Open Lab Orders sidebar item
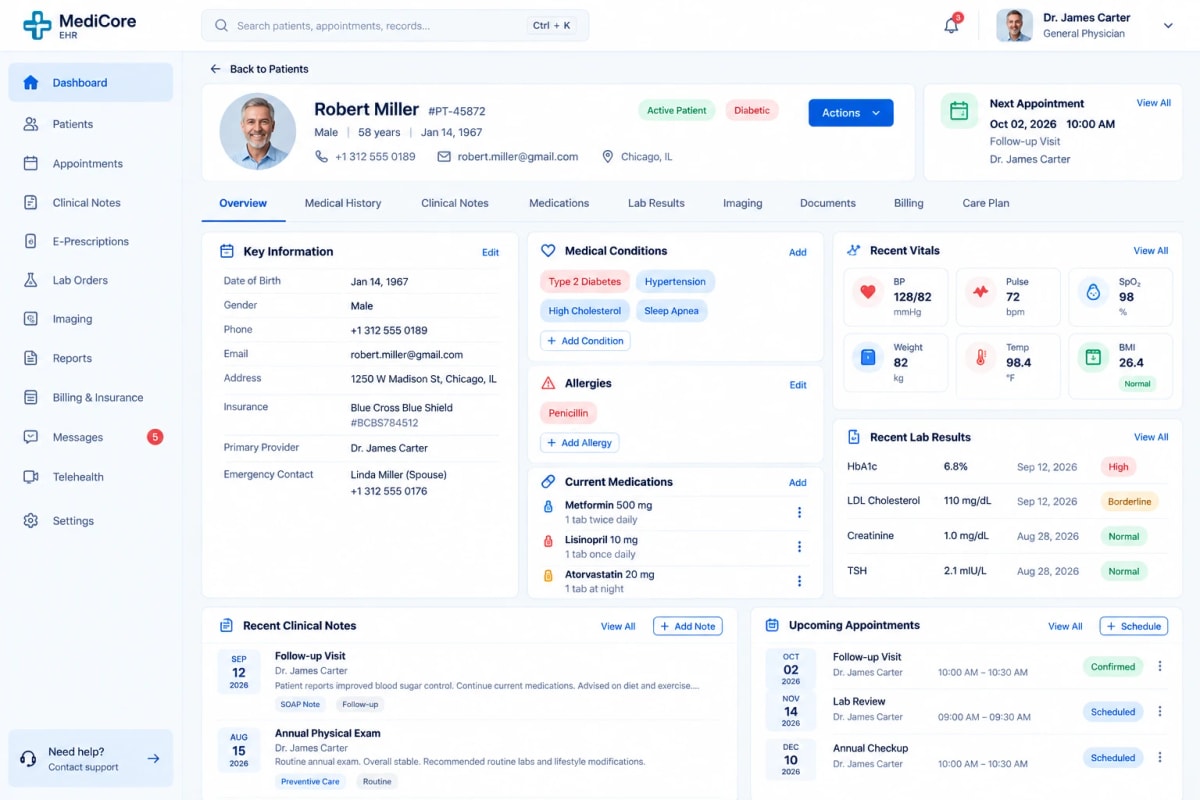This screenshot has width=1200, height=800. tap(90, 280)
